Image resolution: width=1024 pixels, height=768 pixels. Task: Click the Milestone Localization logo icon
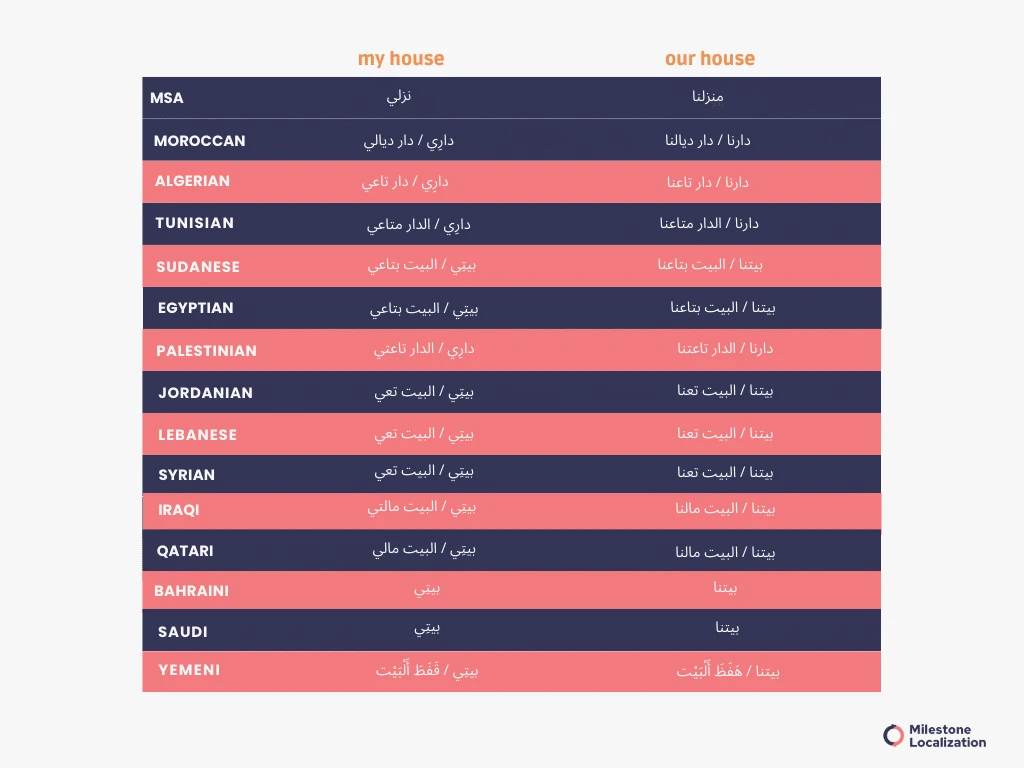click(893, 736)
